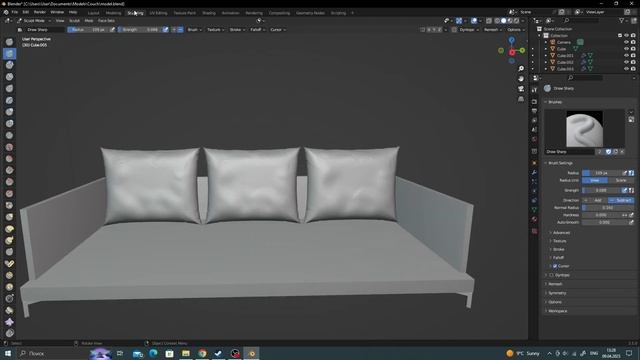Open the Stroke dropdown in the header
The width and height of the screenshot is (640, 360).
[237, 30]
